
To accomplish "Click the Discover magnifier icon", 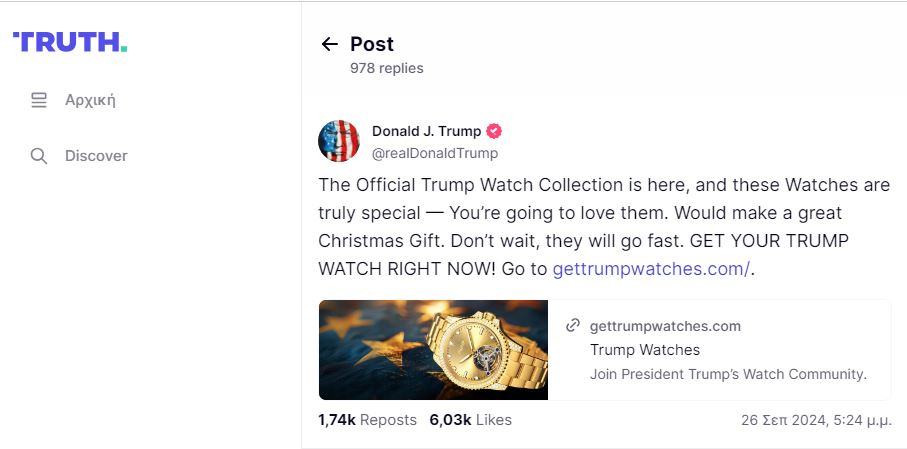I will [39, 156].
